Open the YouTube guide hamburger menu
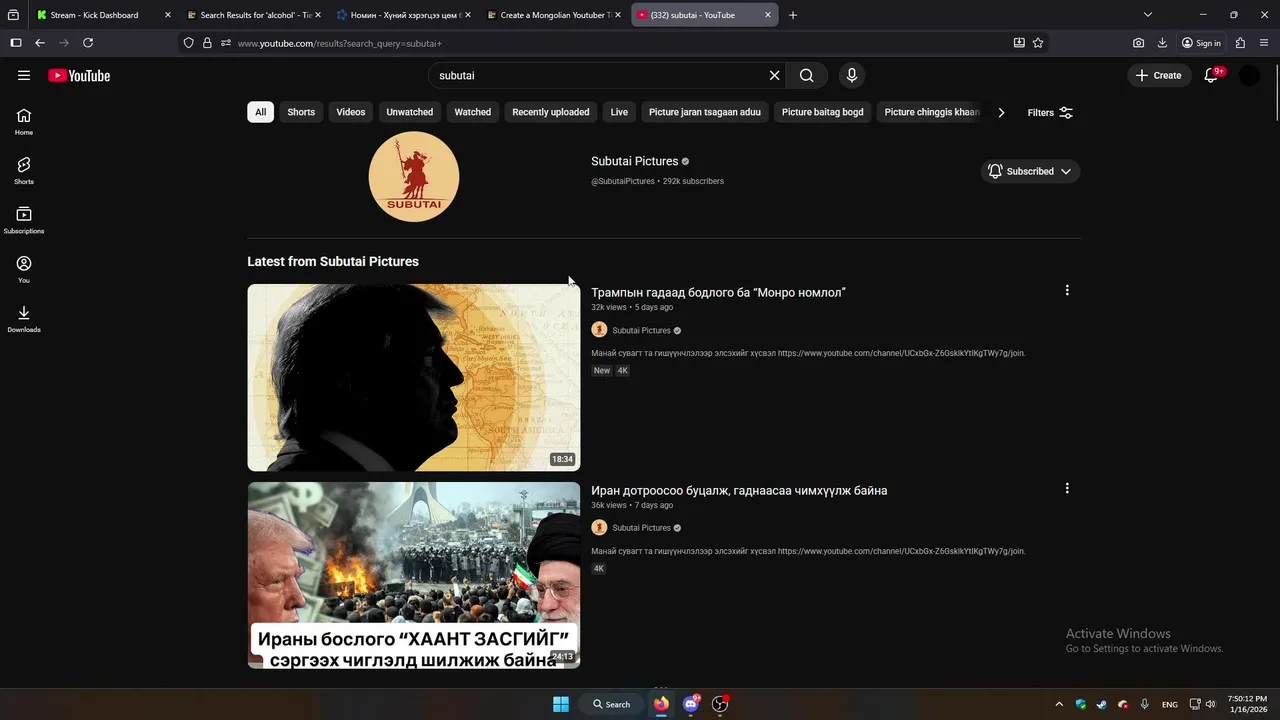Image resolution: width=1280 pixels, height=720 pixels. click(x=24, y=75)
